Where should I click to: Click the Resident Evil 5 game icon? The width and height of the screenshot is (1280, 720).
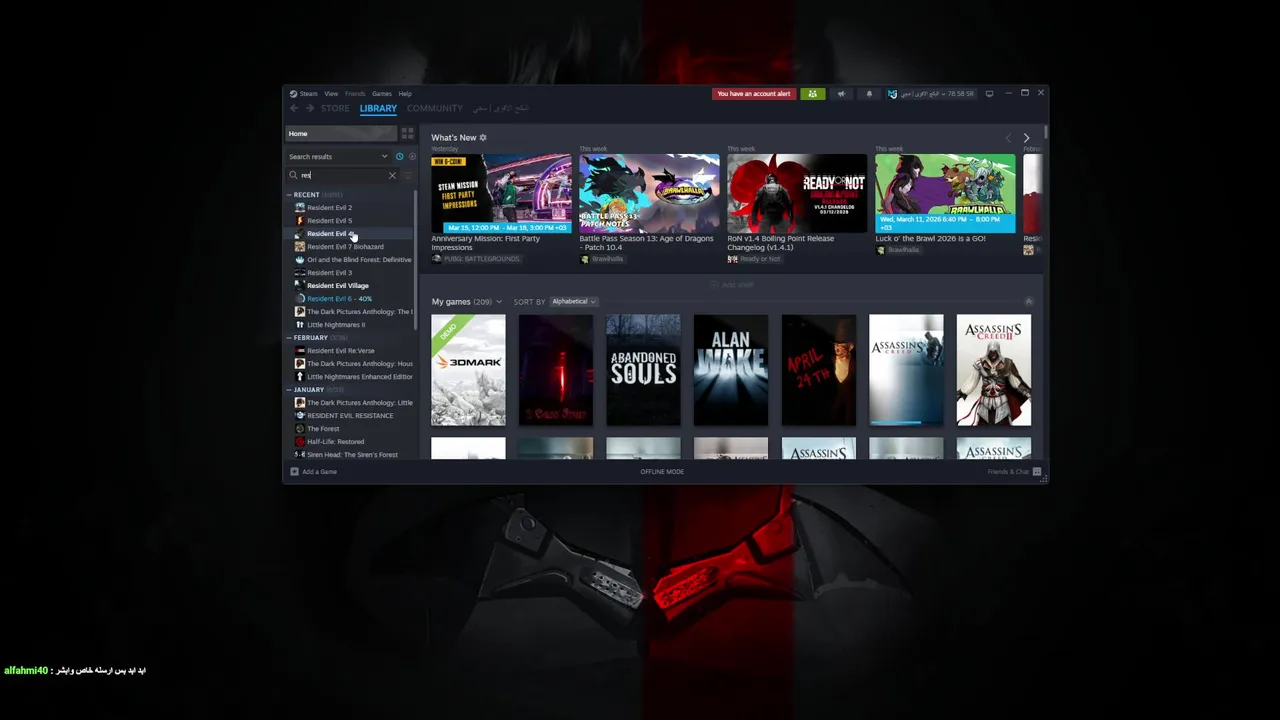pos(300,220)
